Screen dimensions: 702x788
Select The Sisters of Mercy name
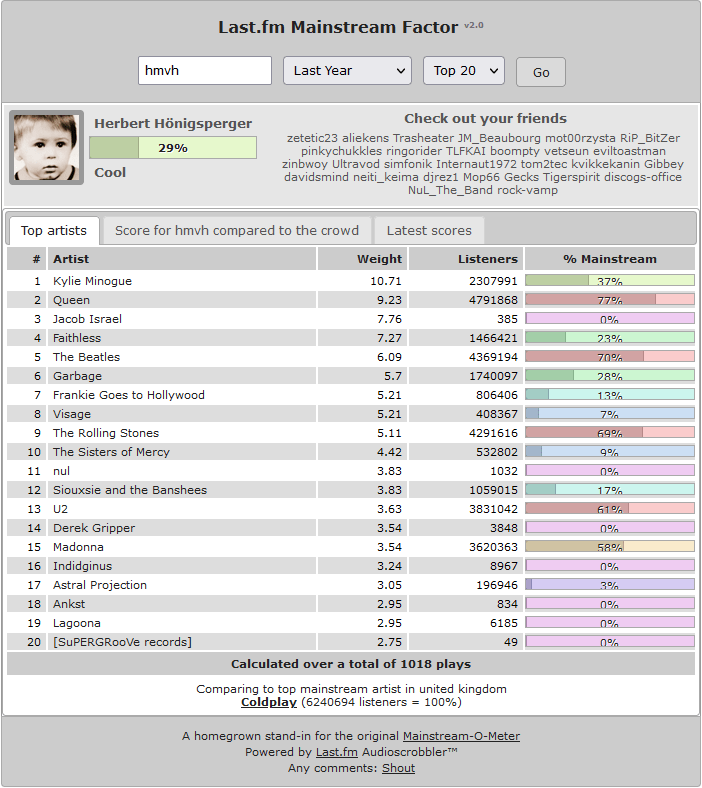coord(112,452)
